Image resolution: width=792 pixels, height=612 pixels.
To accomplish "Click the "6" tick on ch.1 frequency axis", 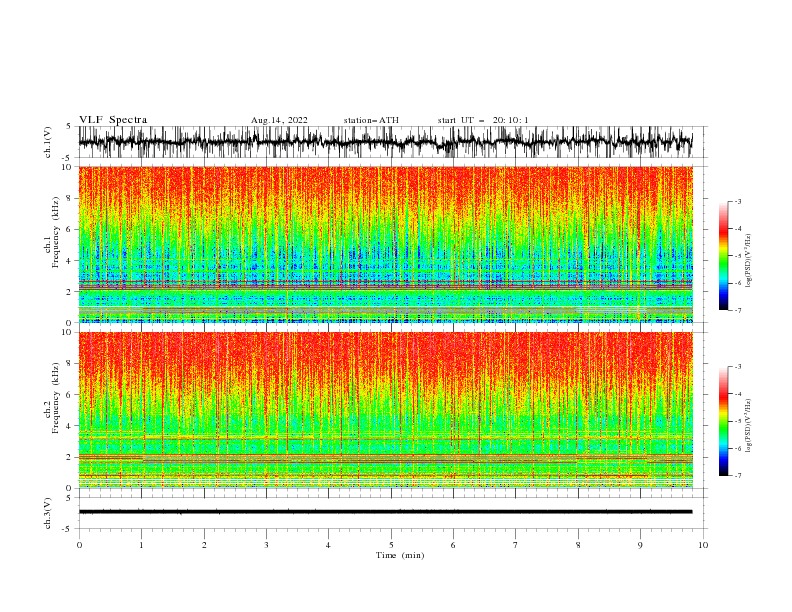I will click(70, 230).
